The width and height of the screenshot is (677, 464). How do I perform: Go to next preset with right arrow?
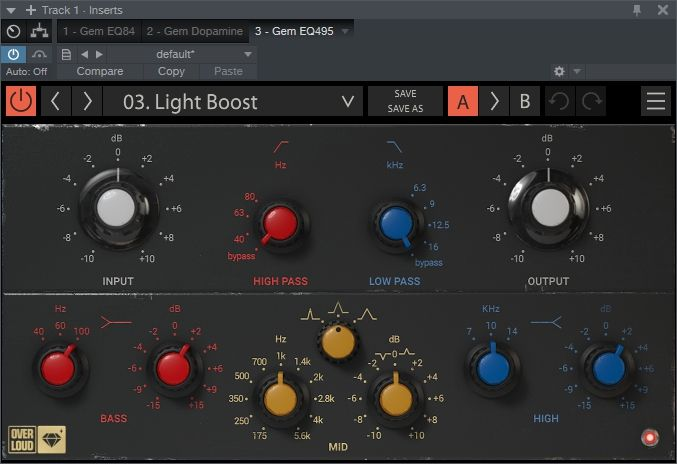pos(87,101)
